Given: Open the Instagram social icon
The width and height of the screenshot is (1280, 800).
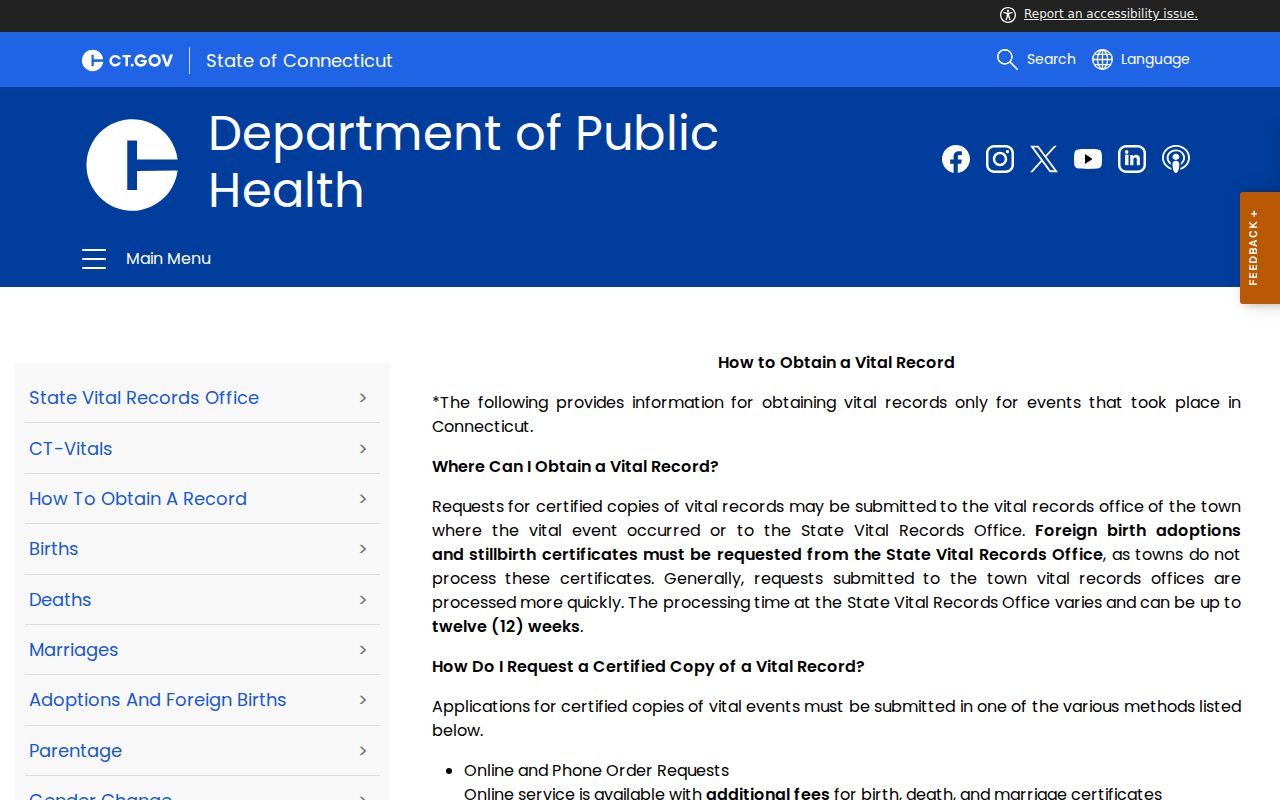Looking at the screenshot, I should (x=1000, y=159).
